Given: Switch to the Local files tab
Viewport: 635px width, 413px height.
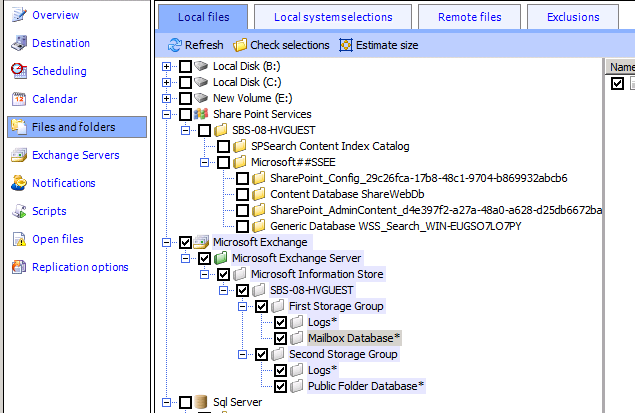Looking at the screenshot, I should (x=203, y=17).
